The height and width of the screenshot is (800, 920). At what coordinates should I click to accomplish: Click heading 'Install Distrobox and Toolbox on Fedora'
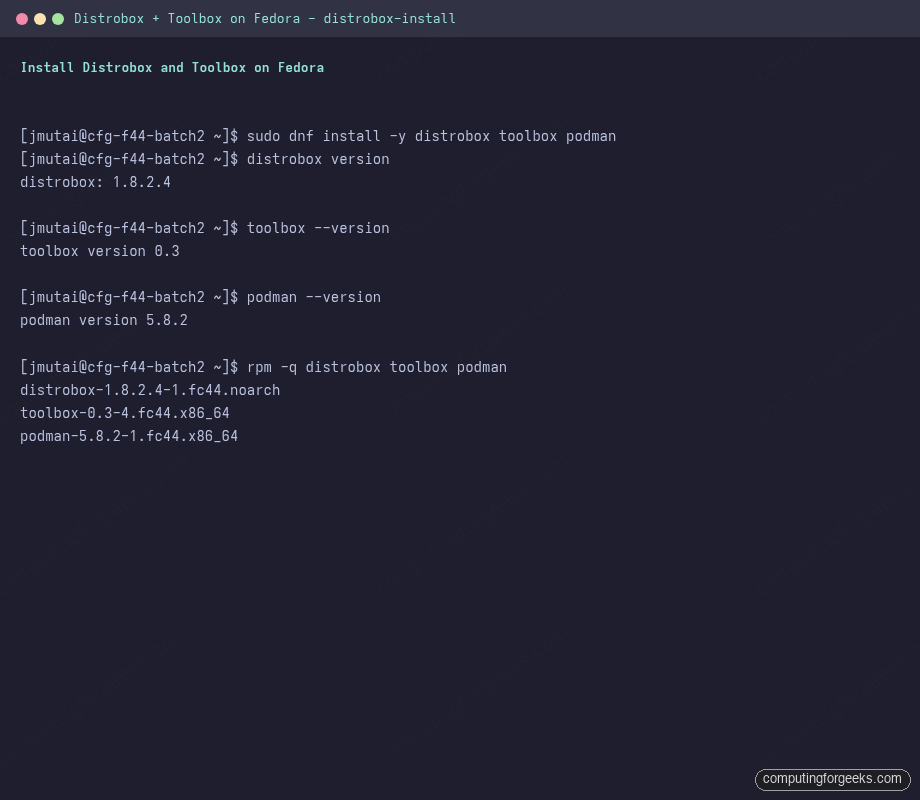(x=172, y=67)
